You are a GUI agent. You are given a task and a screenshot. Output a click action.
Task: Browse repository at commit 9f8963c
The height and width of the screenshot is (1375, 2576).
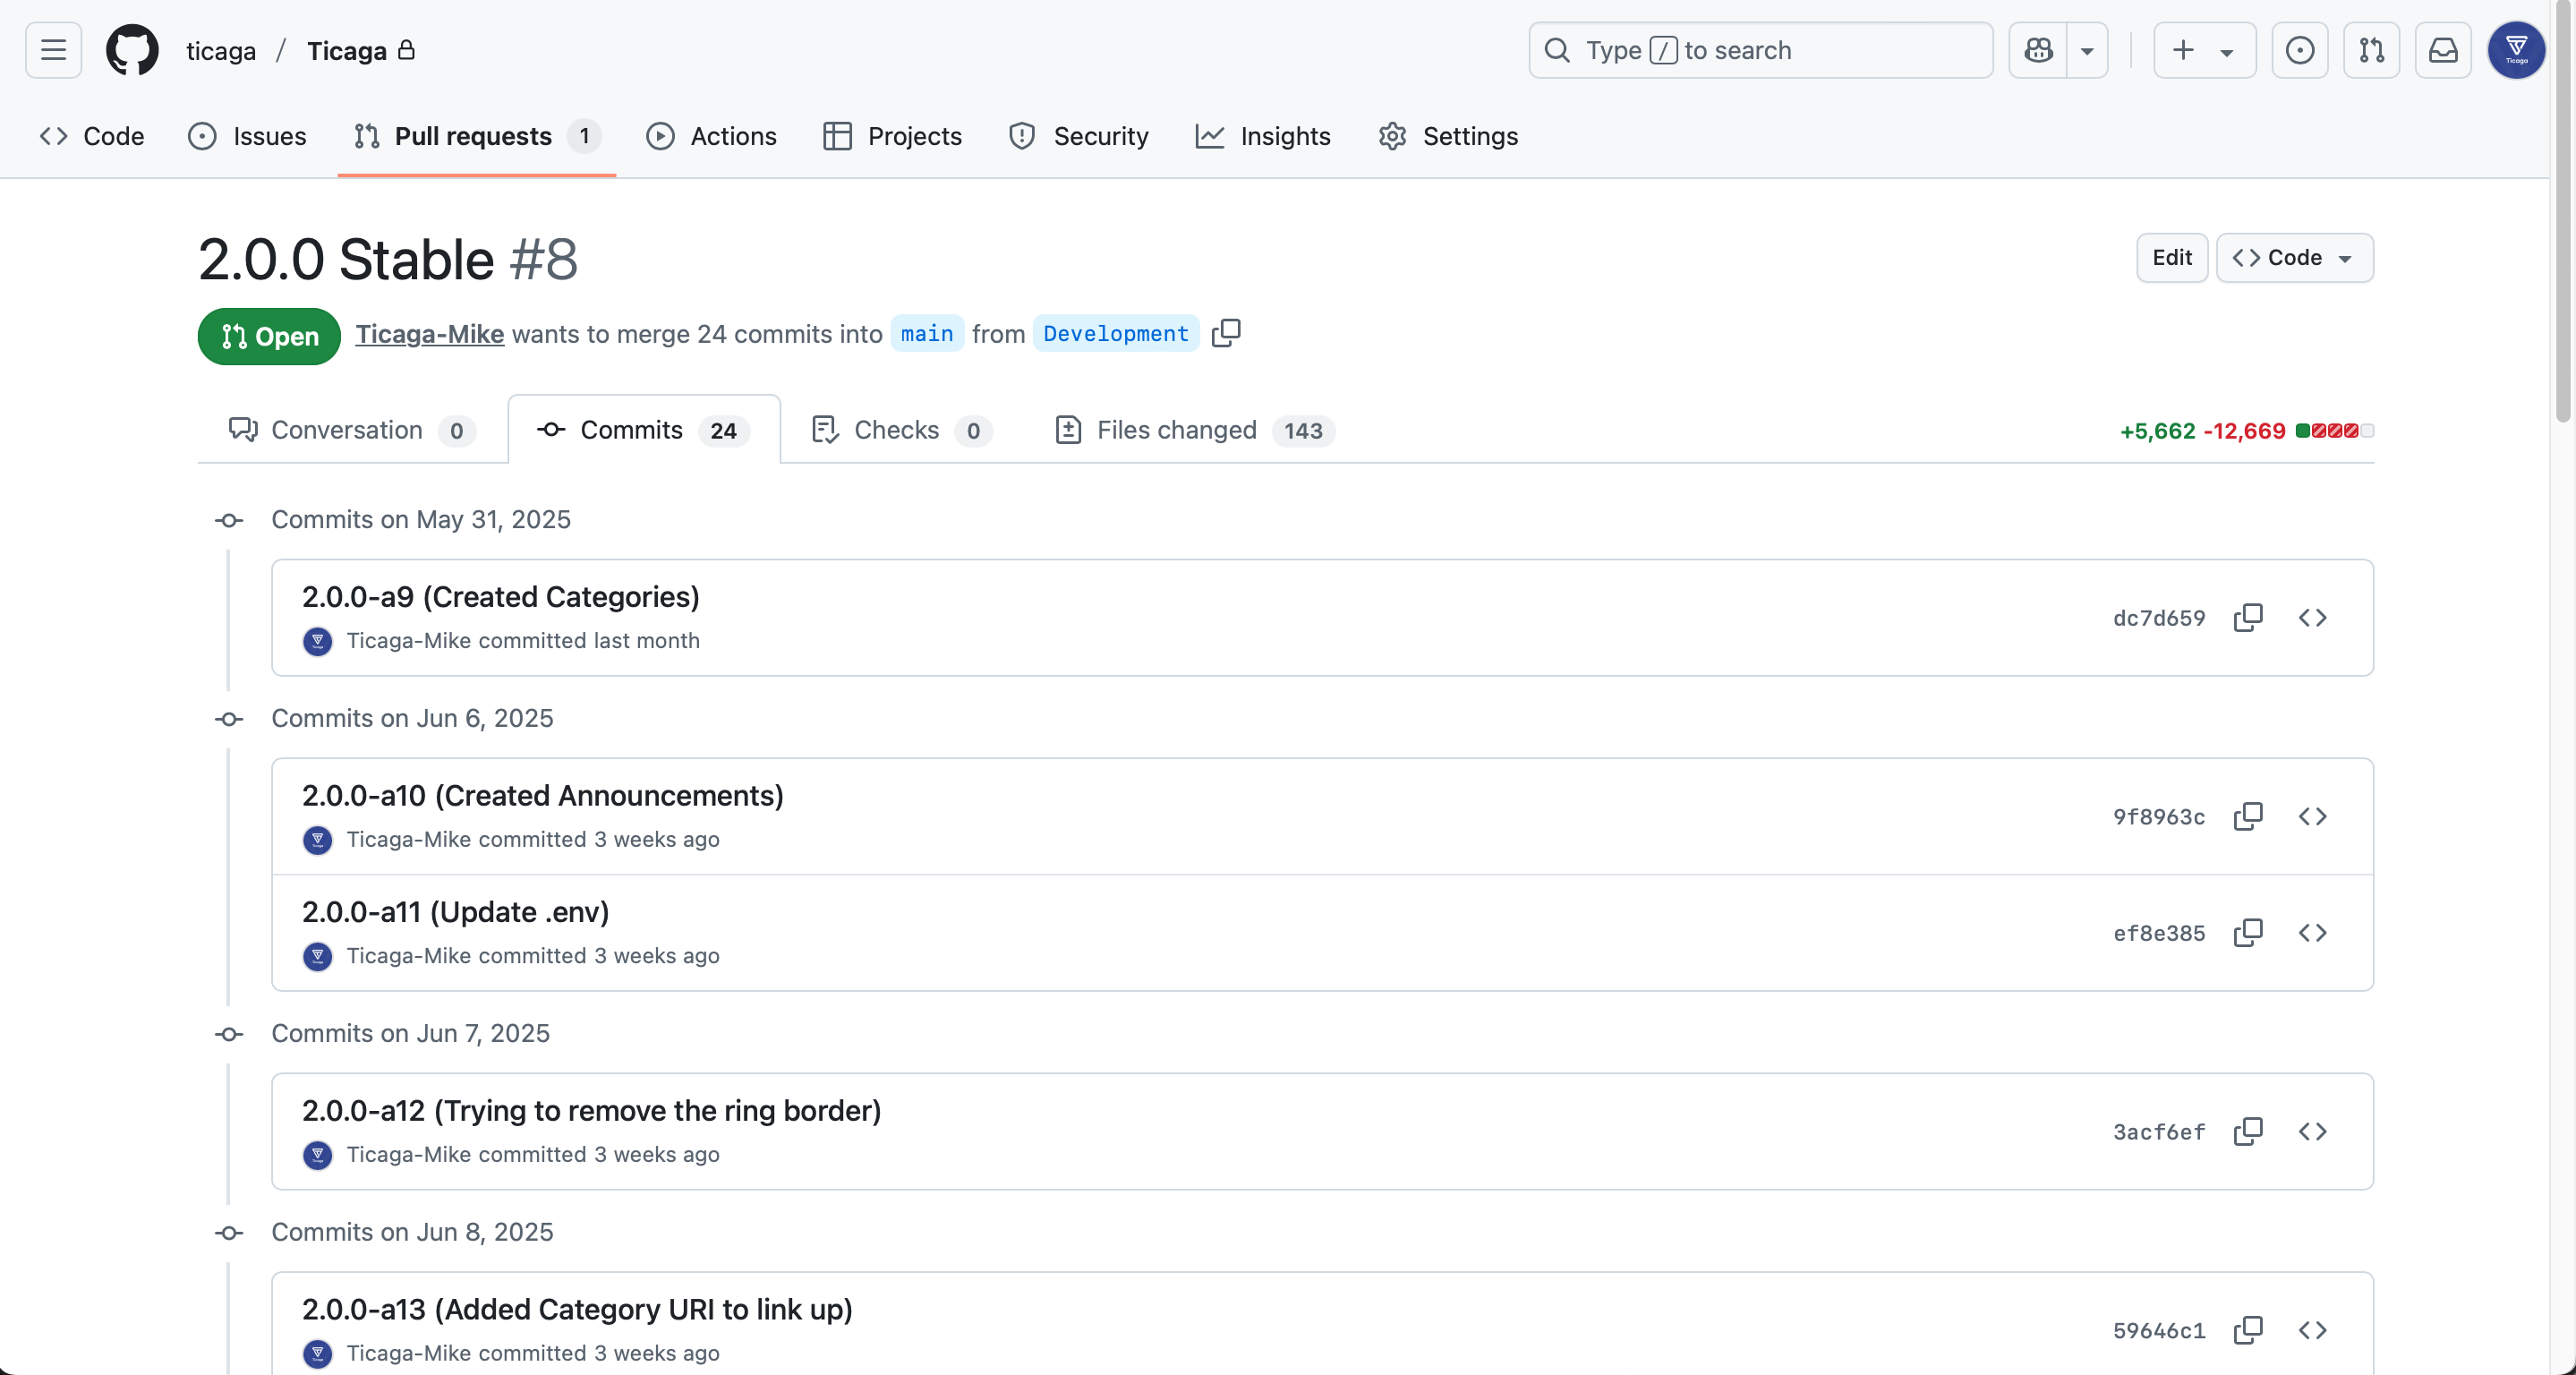2312,817
